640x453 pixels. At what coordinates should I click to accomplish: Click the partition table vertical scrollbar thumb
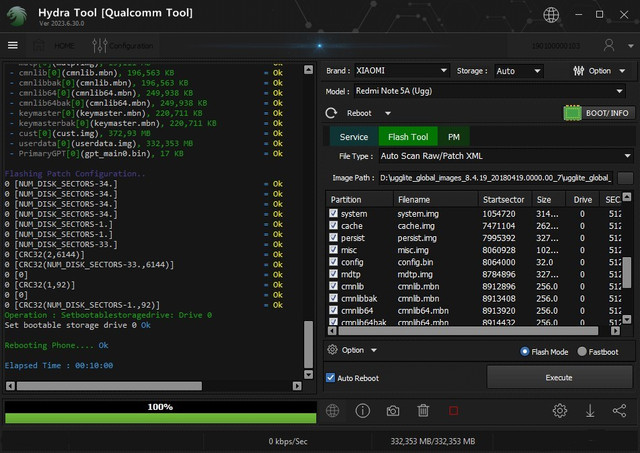point(627,273)
